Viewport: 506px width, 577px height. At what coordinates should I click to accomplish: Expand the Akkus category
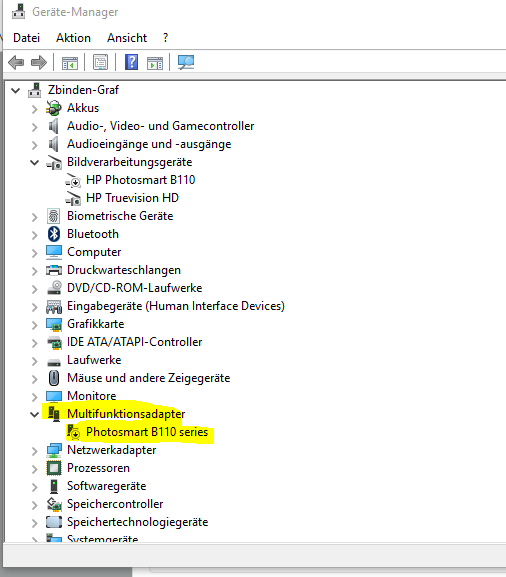coord(35,109)
